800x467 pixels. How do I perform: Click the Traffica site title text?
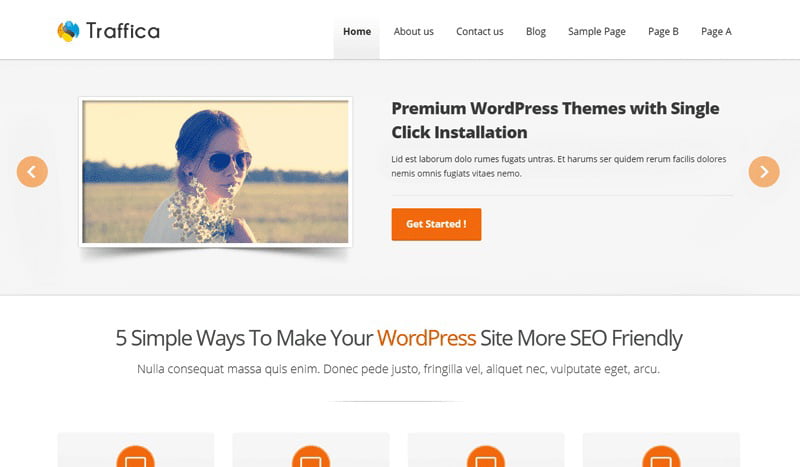122,31
